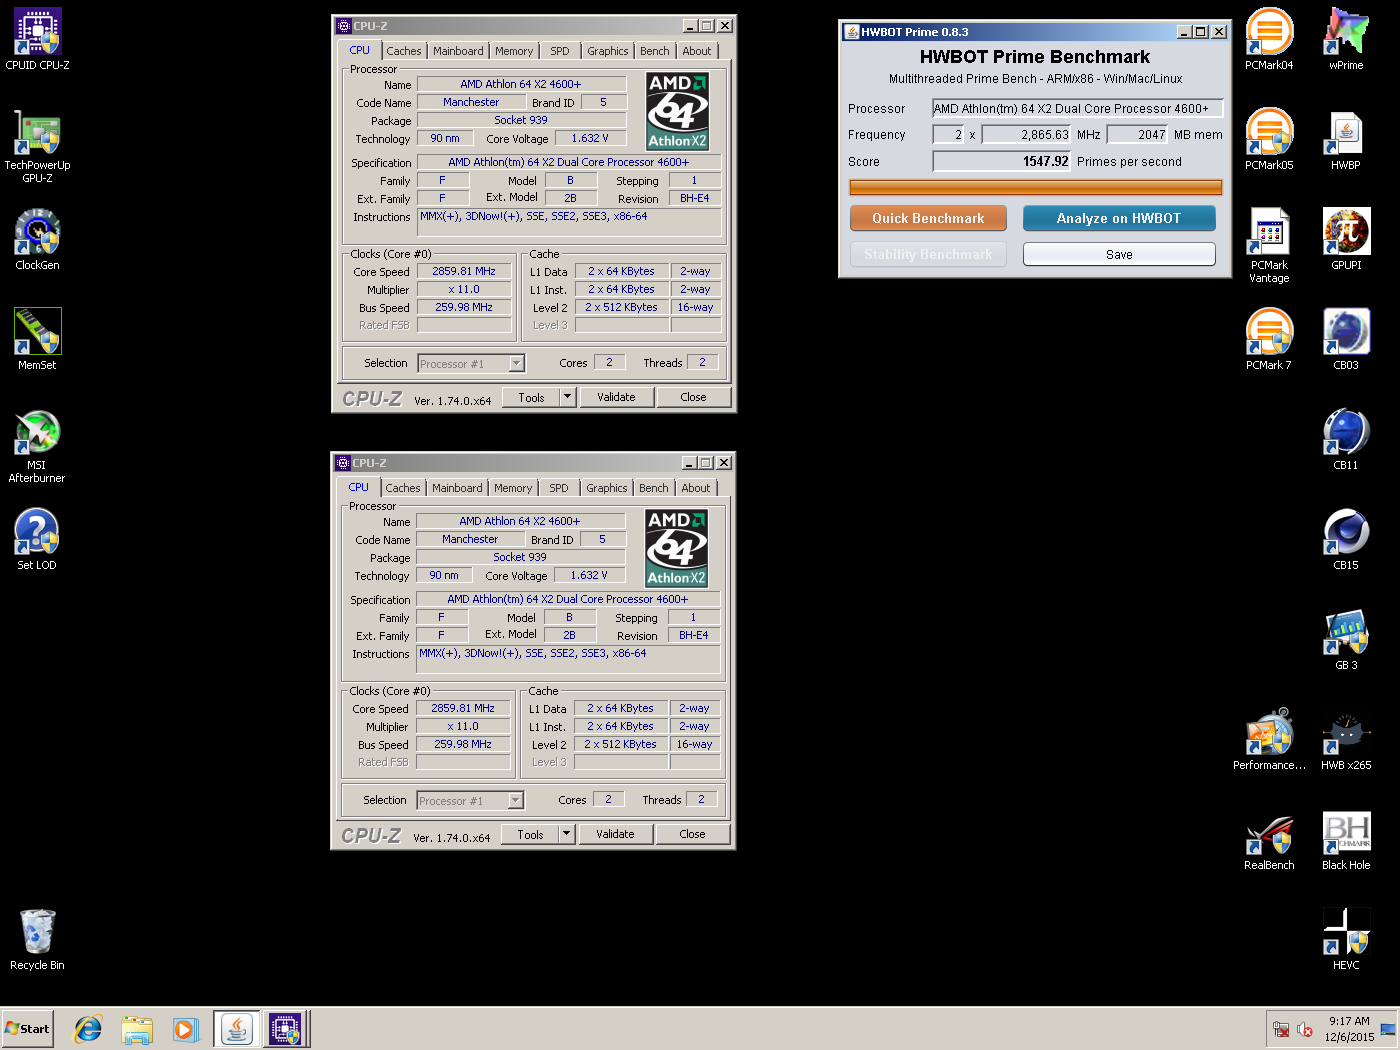Image resolution: width=1400 pixels, height=1050 pixels.
Task: Click Close button in lower CPU-Z window
Action: (692, 834)
